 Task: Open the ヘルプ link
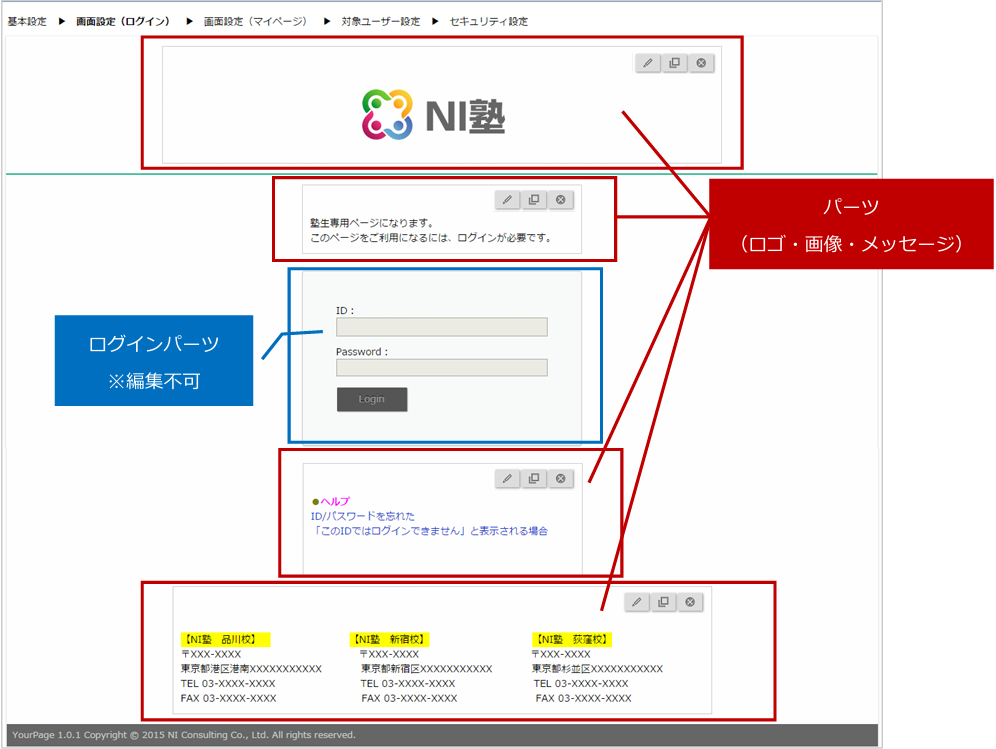(x=335, y=501)
